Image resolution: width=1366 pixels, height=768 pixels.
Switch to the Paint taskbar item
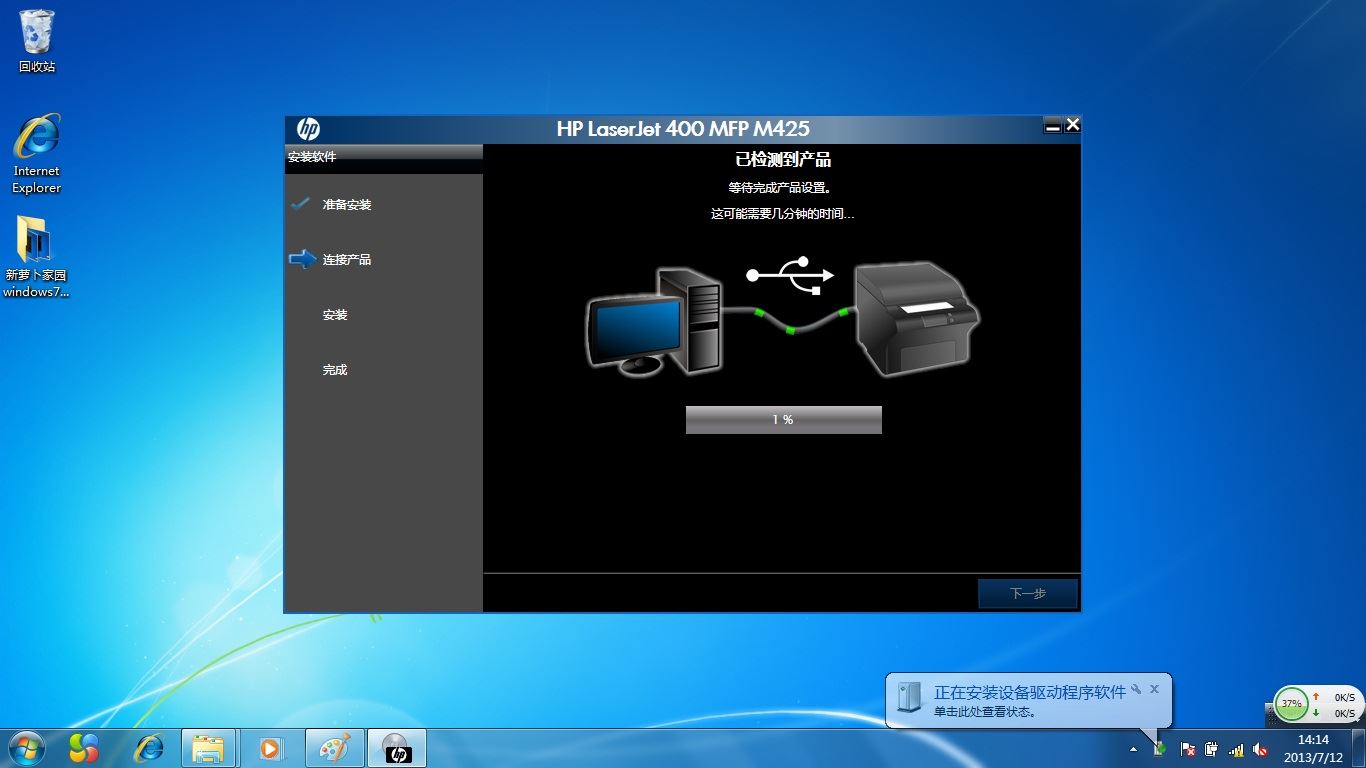[334, 748]
